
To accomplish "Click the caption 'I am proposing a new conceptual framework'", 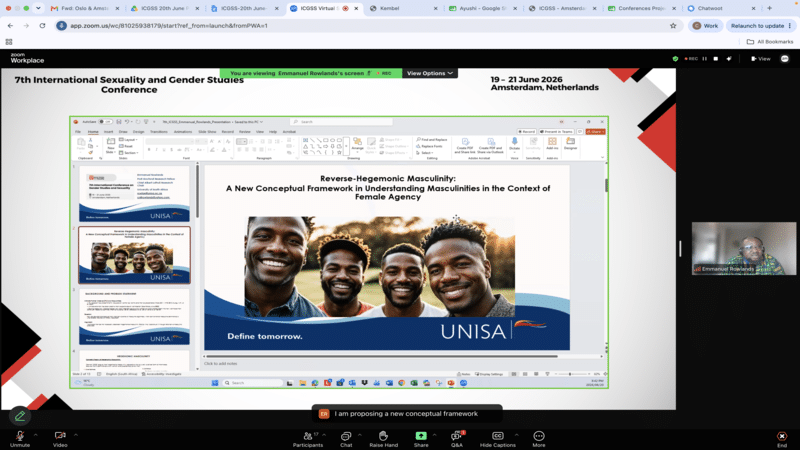I will click(406, 414).
